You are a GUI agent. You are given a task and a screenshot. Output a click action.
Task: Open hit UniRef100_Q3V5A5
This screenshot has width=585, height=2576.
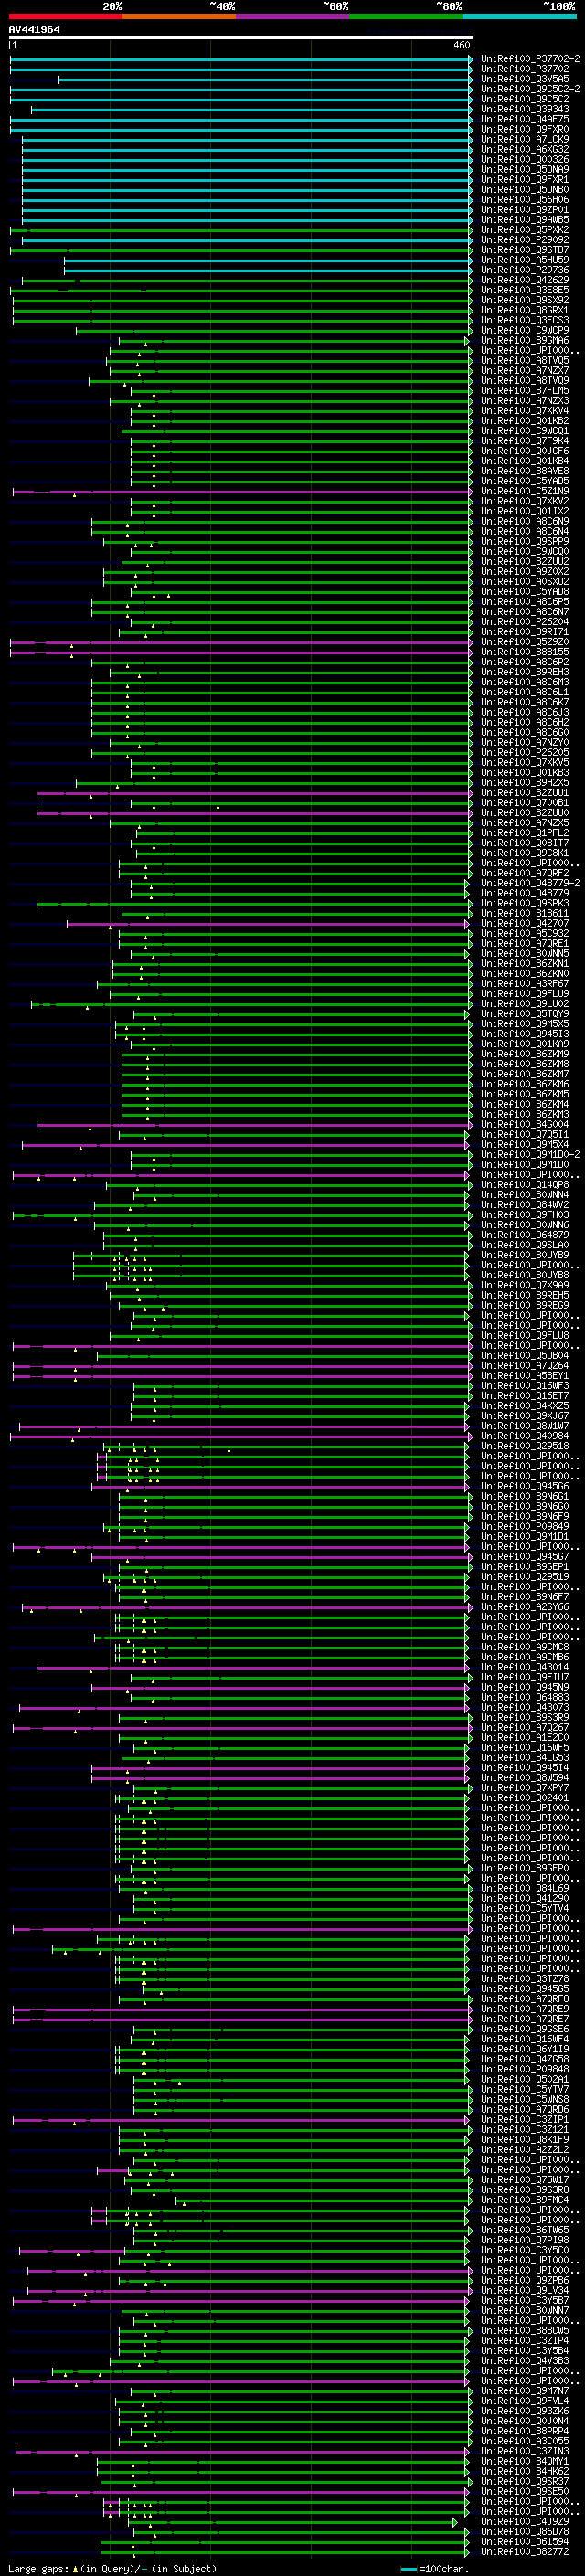(524, 79)
